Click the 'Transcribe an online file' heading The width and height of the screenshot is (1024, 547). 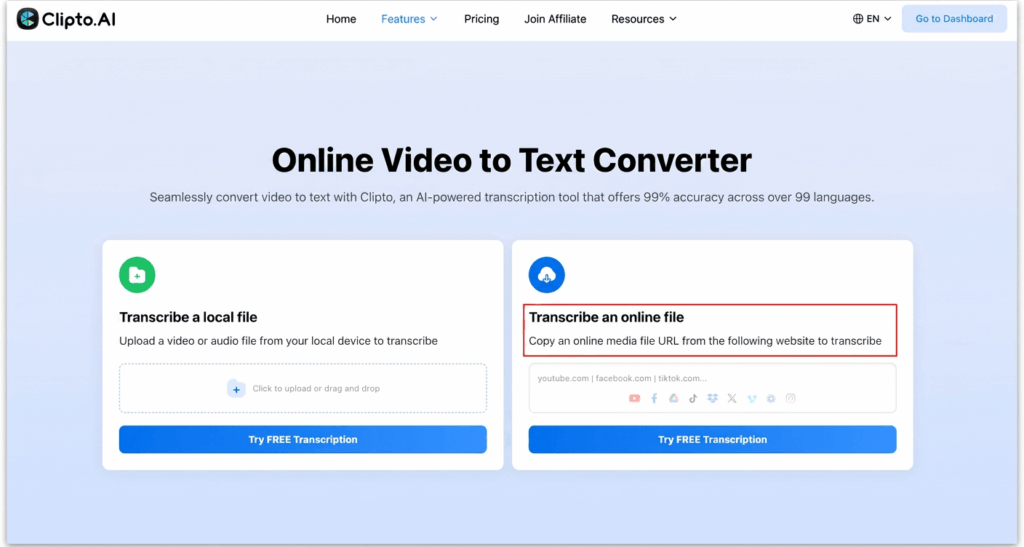[606, 317]
